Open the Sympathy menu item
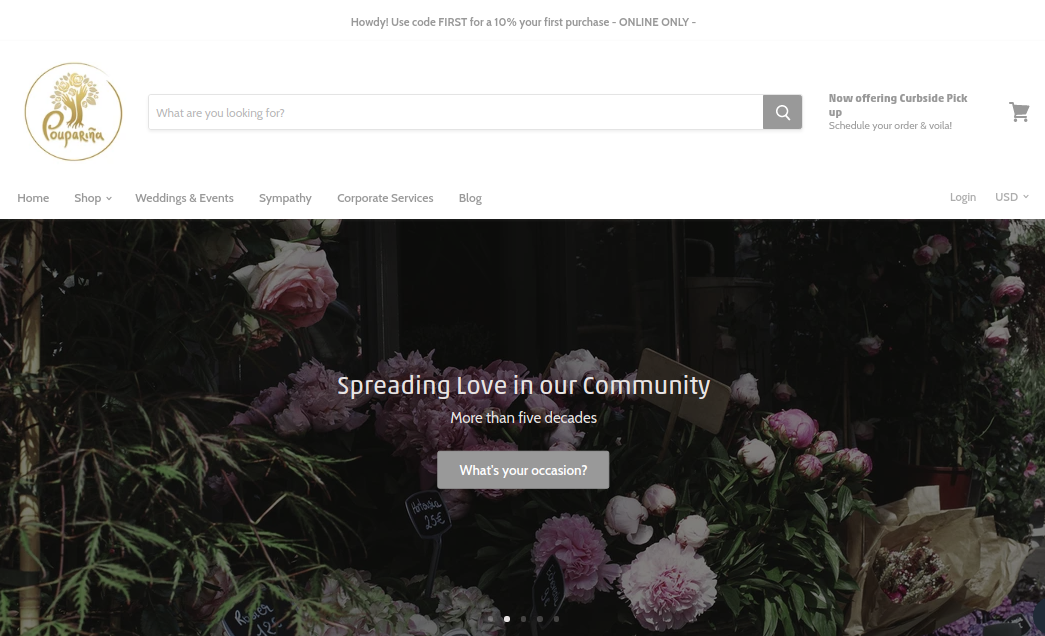1045x636 pixels. coord(285,198)
